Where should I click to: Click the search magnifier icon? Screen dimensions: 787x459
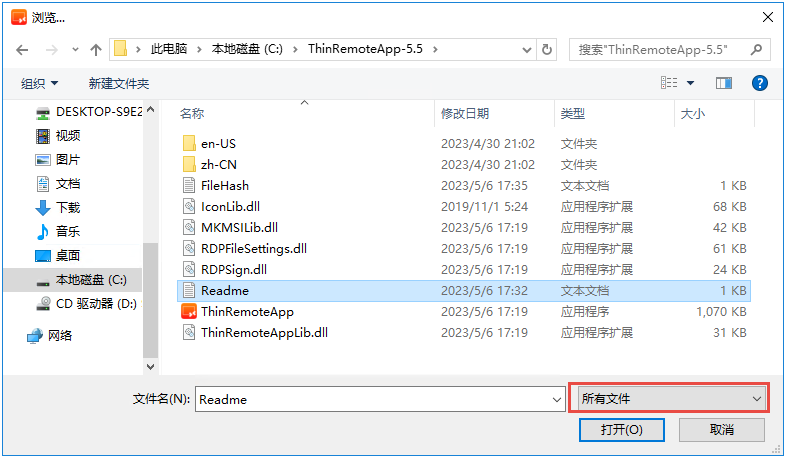click(756, 50)
